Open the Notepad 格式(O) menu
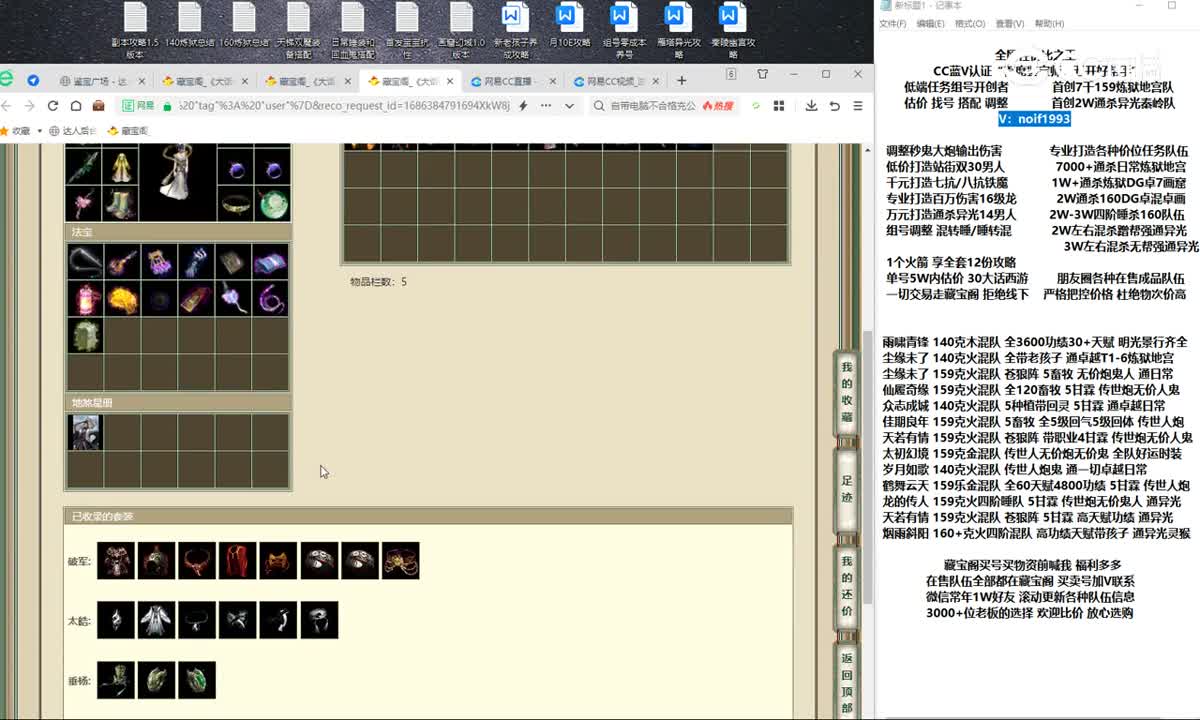The image size is (1200, 720). pyautogui.click(x=969, y=24)
